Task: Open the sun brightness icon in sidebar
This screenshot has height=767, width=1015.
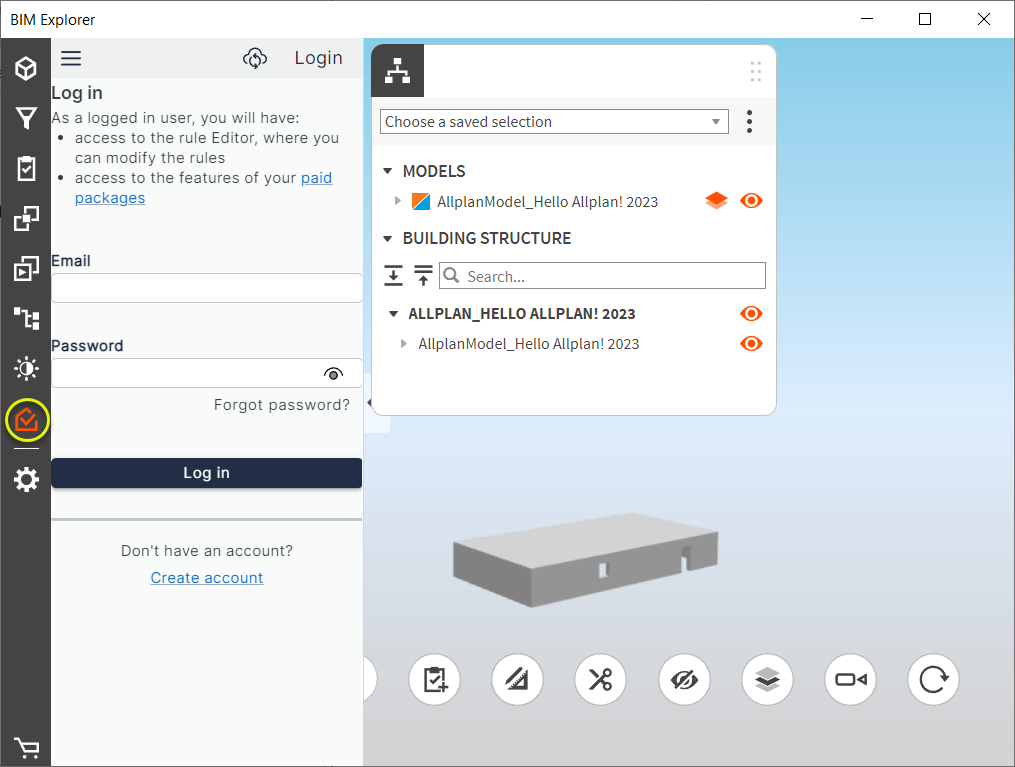Action: click(x=26, y=369)
